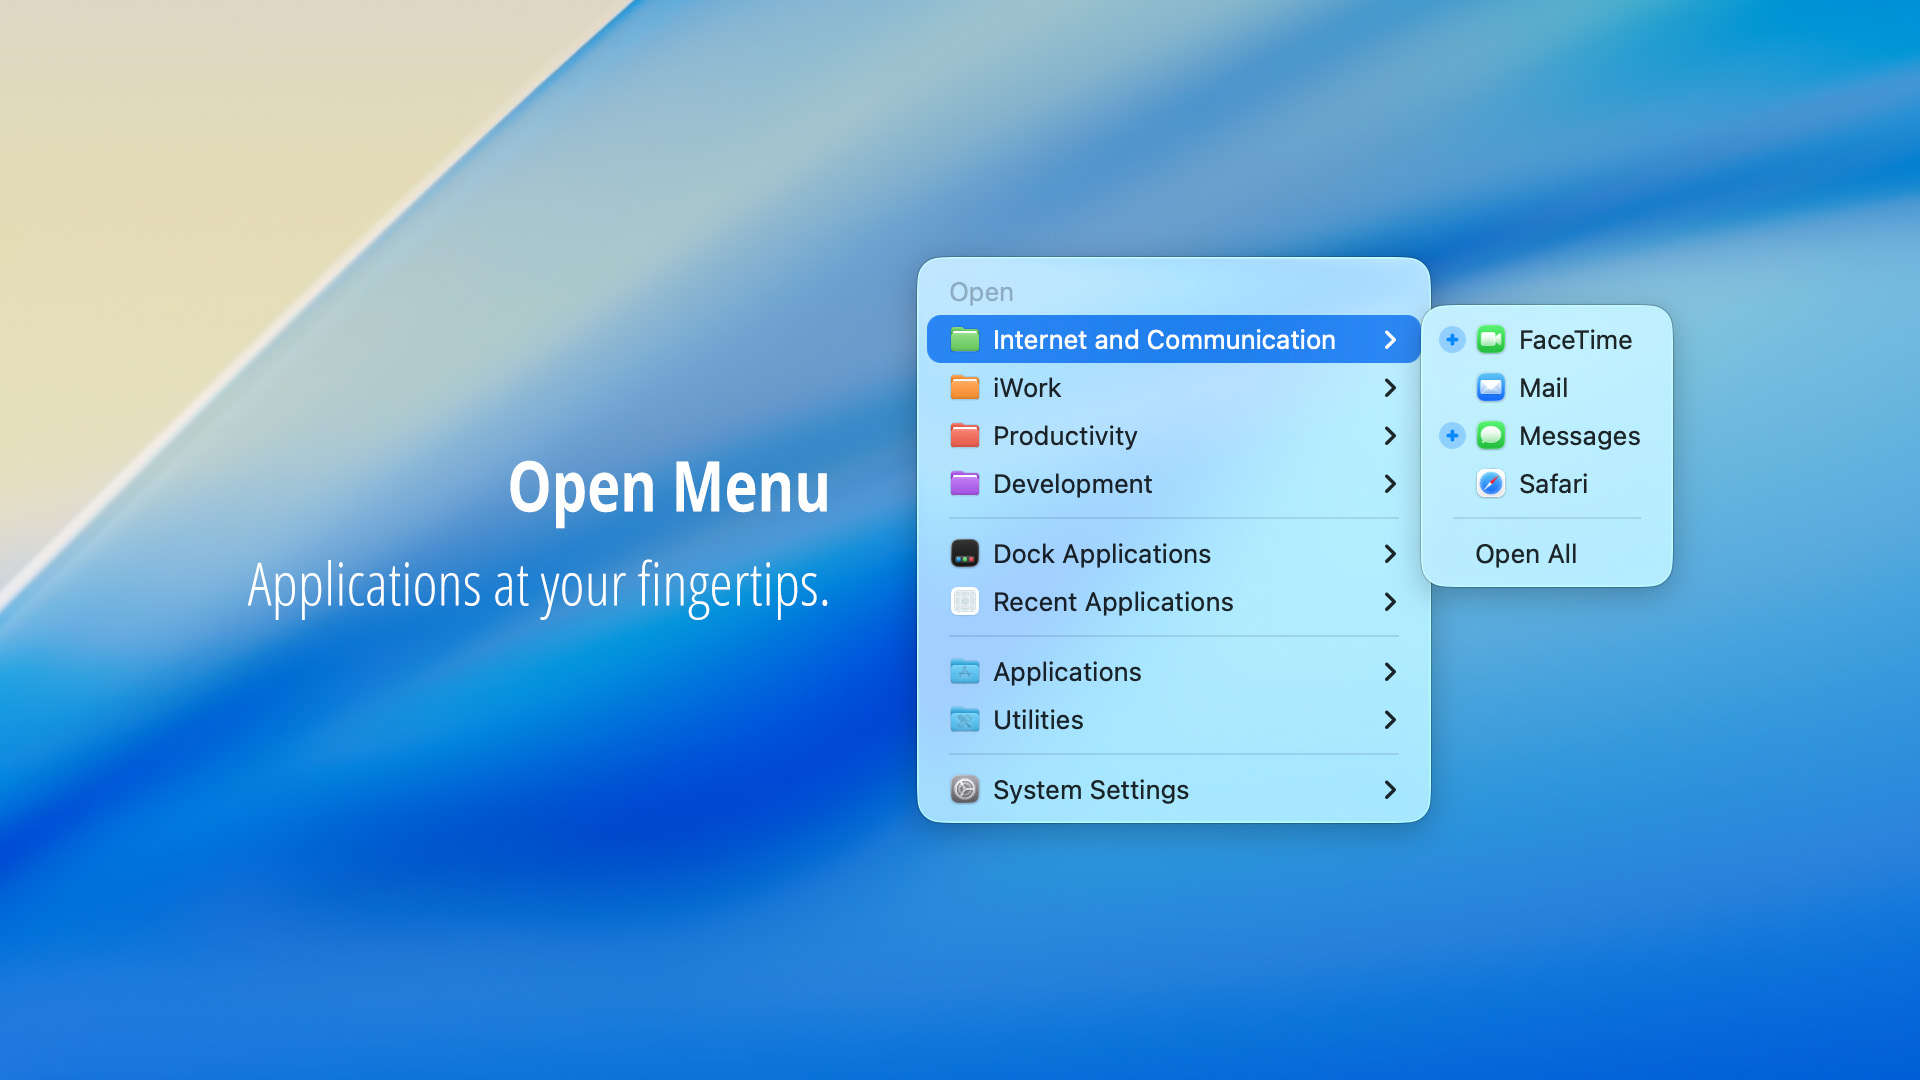Viewport: 1920px width, 1080px height.
Task: Open the System Settings menu entry
Action: 1173,790
